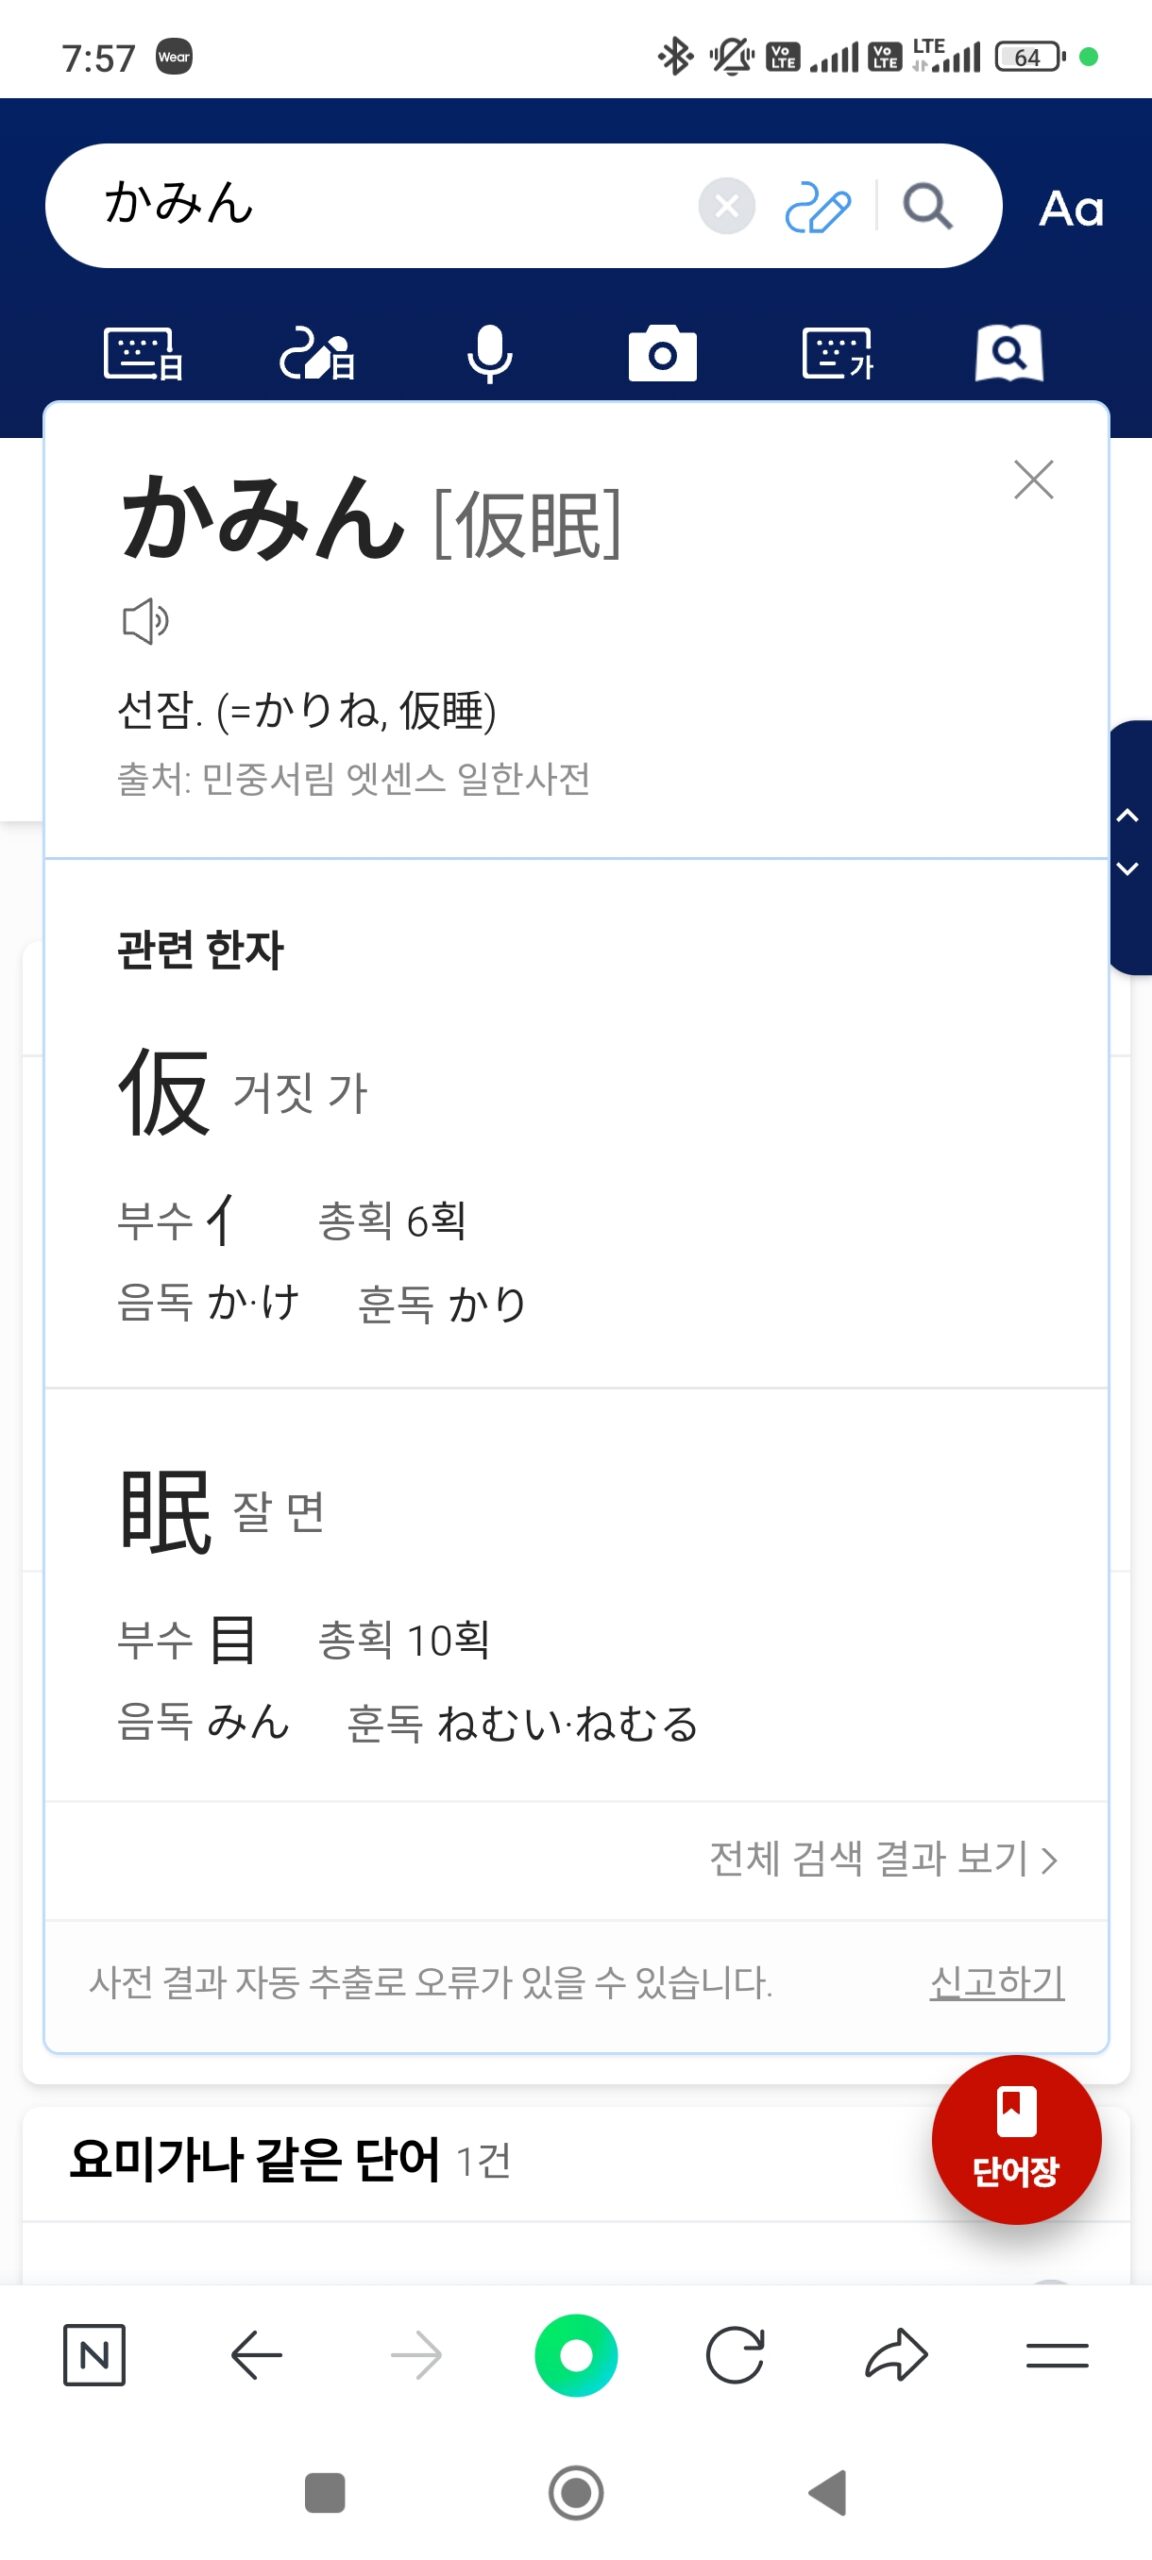1152x2560 pixels.
Task: Open the red 단어장 wordbook button
Action: (1016, 2139)
